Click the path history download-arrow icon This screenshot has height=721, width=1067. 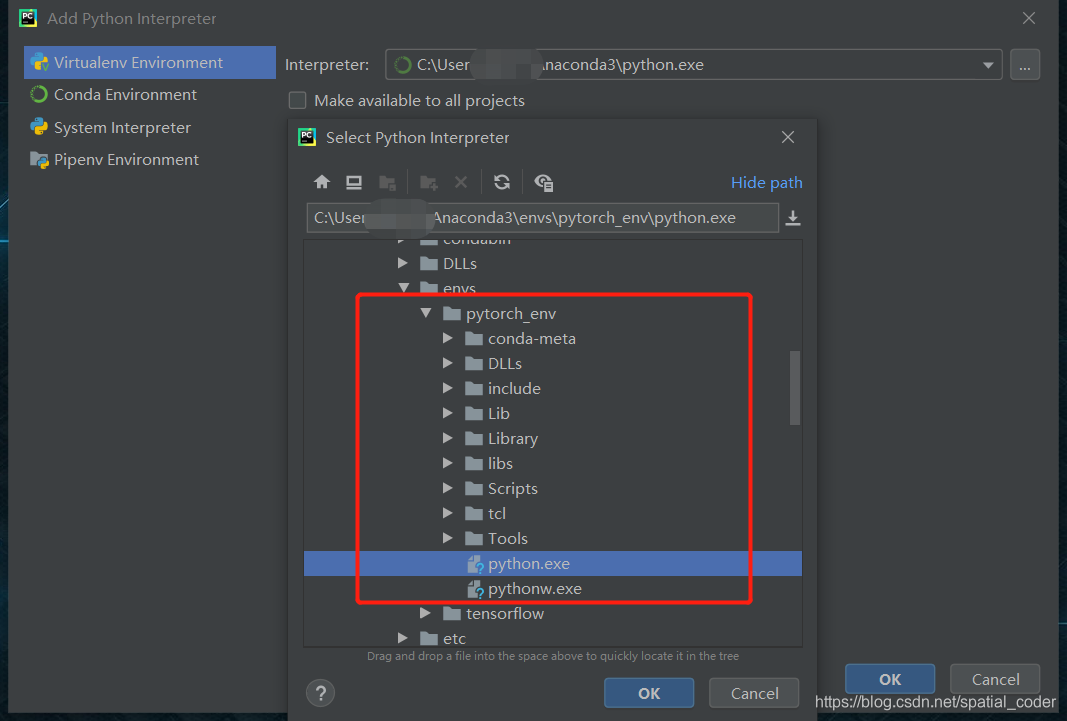(793, 218)
